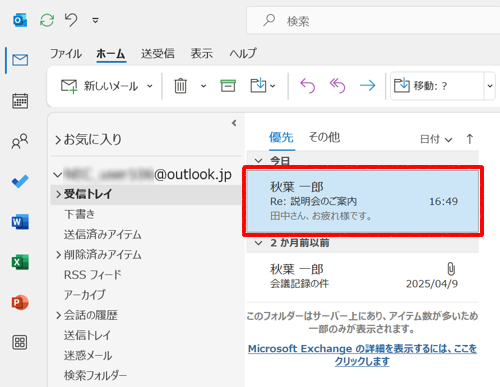Expand the 受信トレイ inbox folder

coord(58,194)
